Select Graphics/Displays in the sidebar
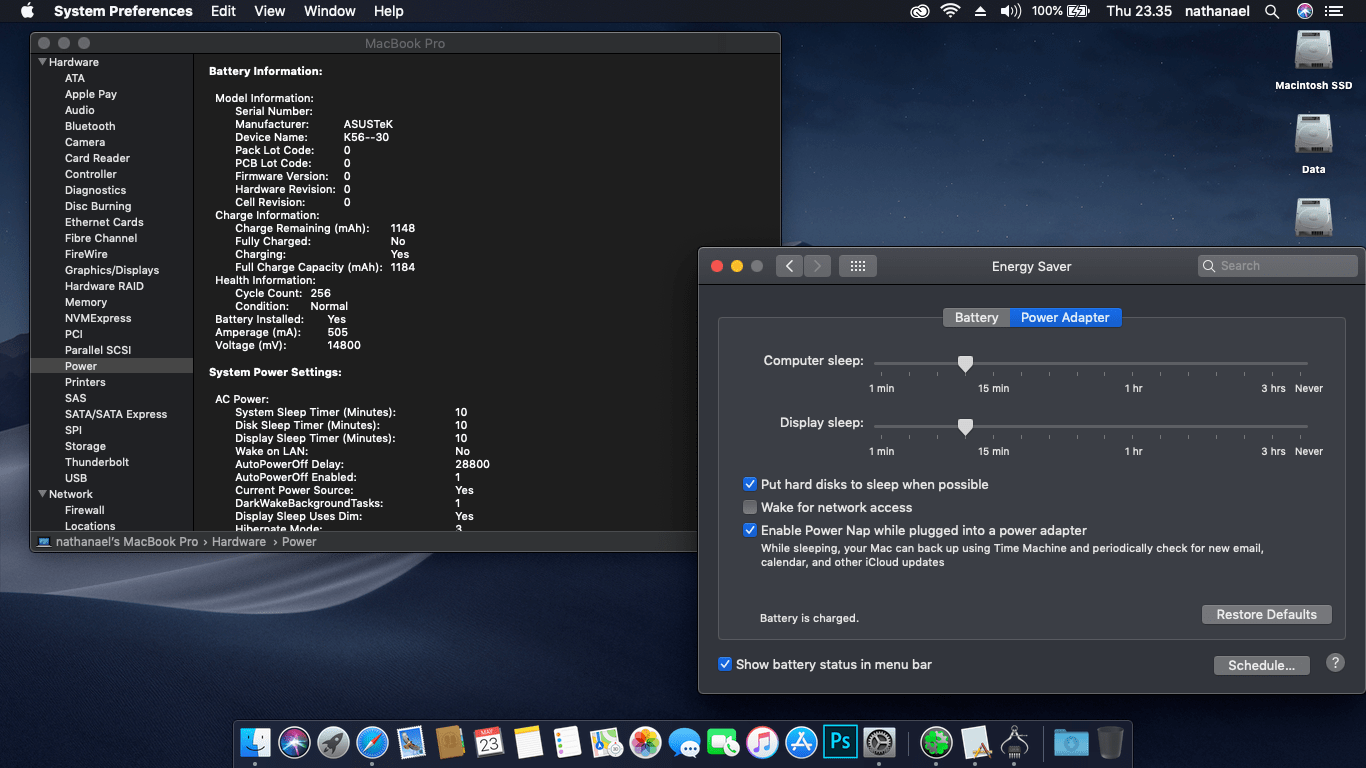The width and height of the screenshot is (1366, 768). (112, 270)
